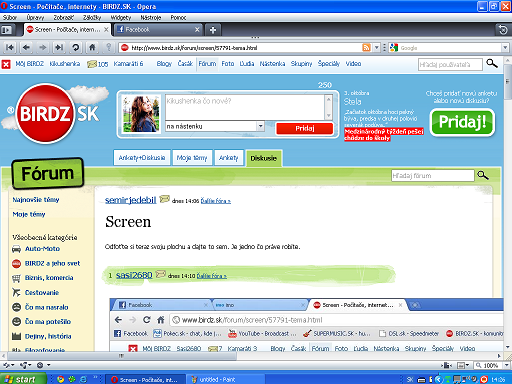Open messages envelope icon showing 105
The width and height of the screenshot is (512, 384).
click(x=92, y=64)
